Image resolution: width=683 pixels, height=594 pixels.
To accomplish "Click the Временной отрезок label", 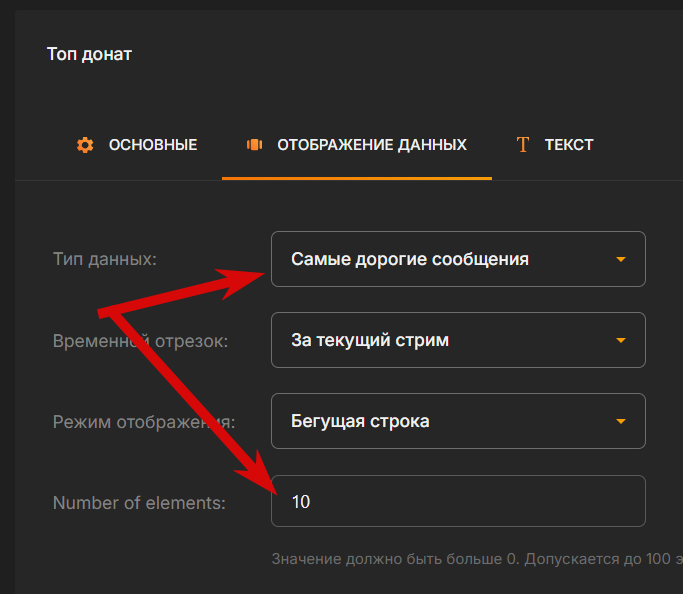I will tap(140, 341).
